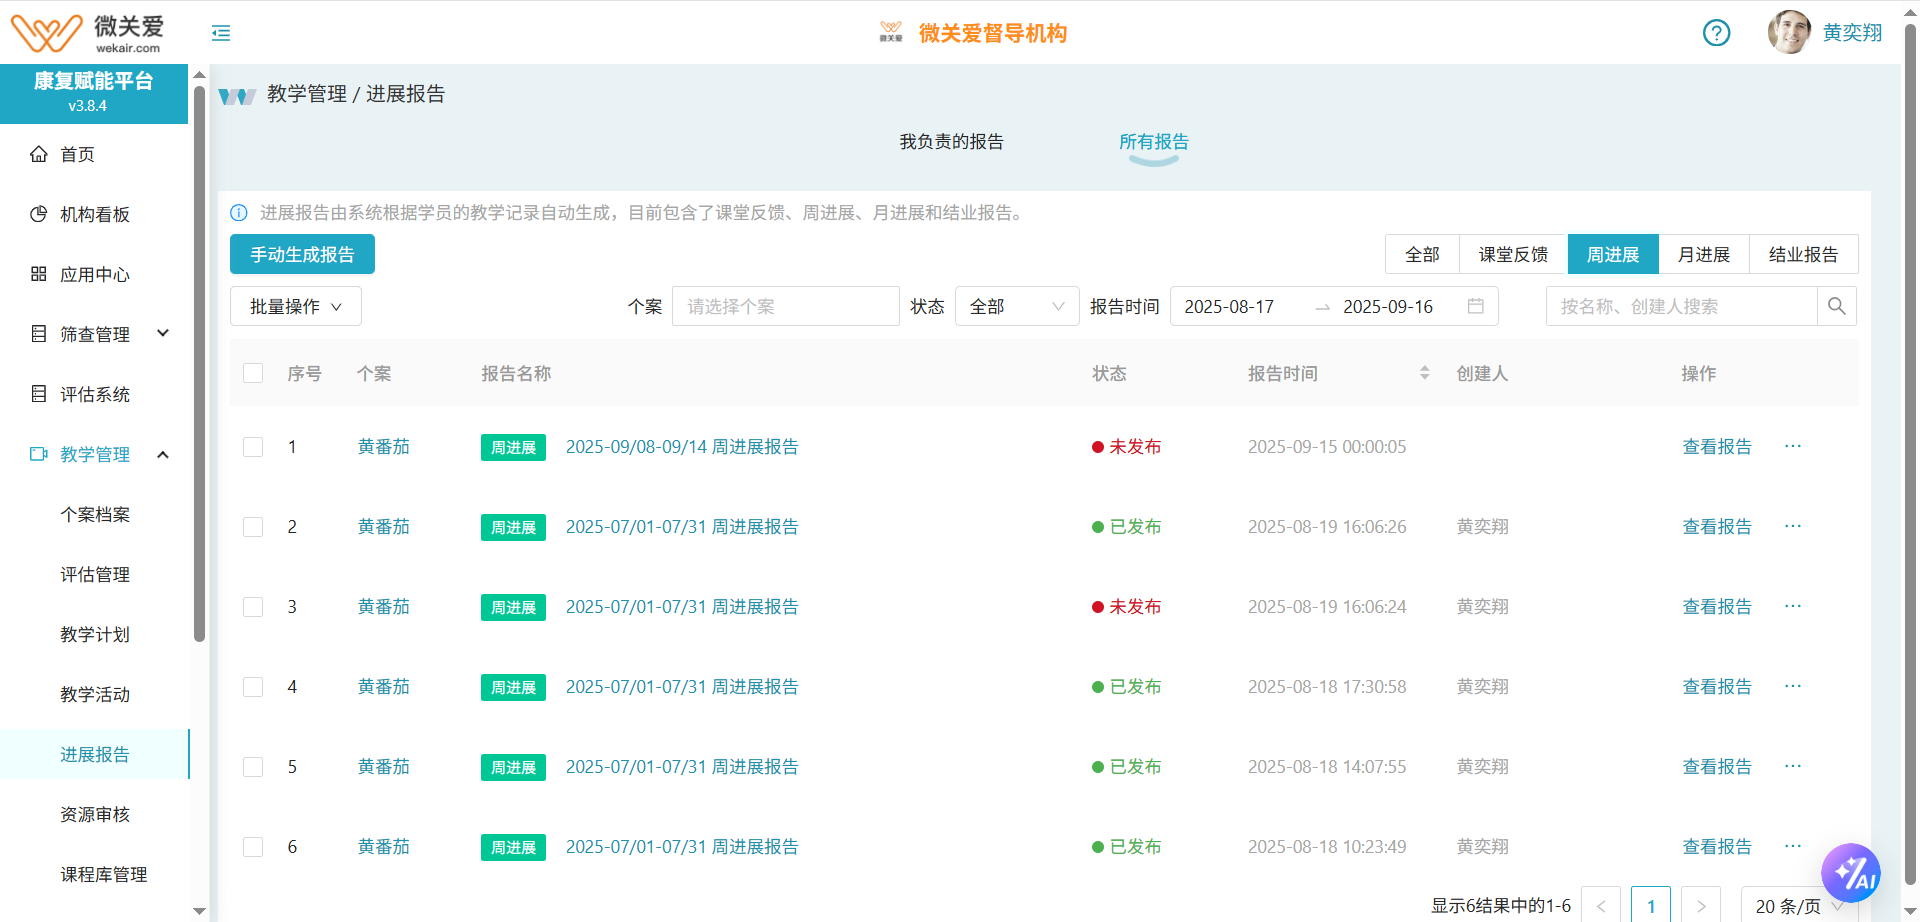The width and height of the screenshot is (1920, 922).
Task: Click the search magnifier icon
Action: [1836, 306]
